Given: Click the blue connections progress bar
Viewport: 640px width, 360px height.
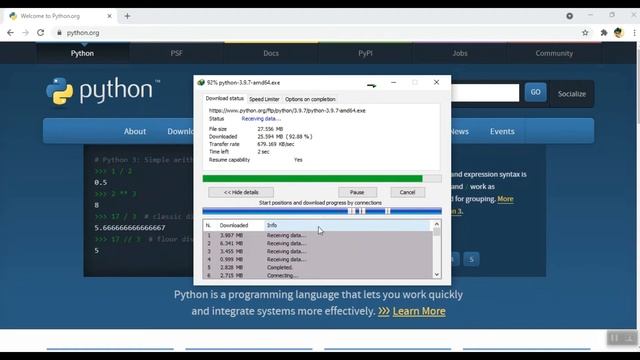Looking at the screenshot, I should (322, 211).
